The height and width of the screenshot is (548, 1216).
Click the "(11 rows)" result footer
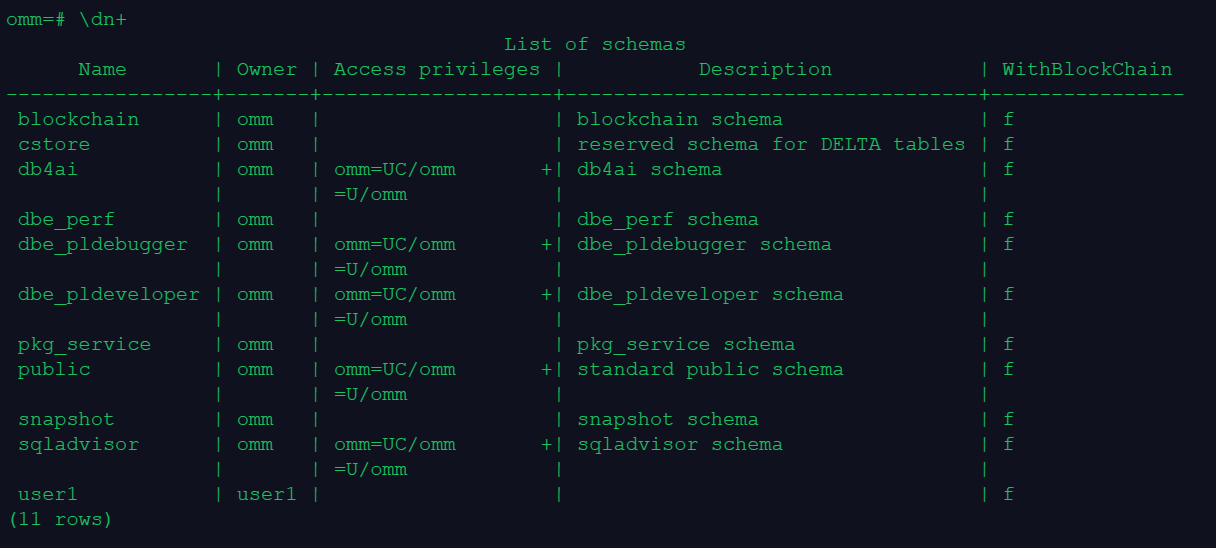coord(60,519)
